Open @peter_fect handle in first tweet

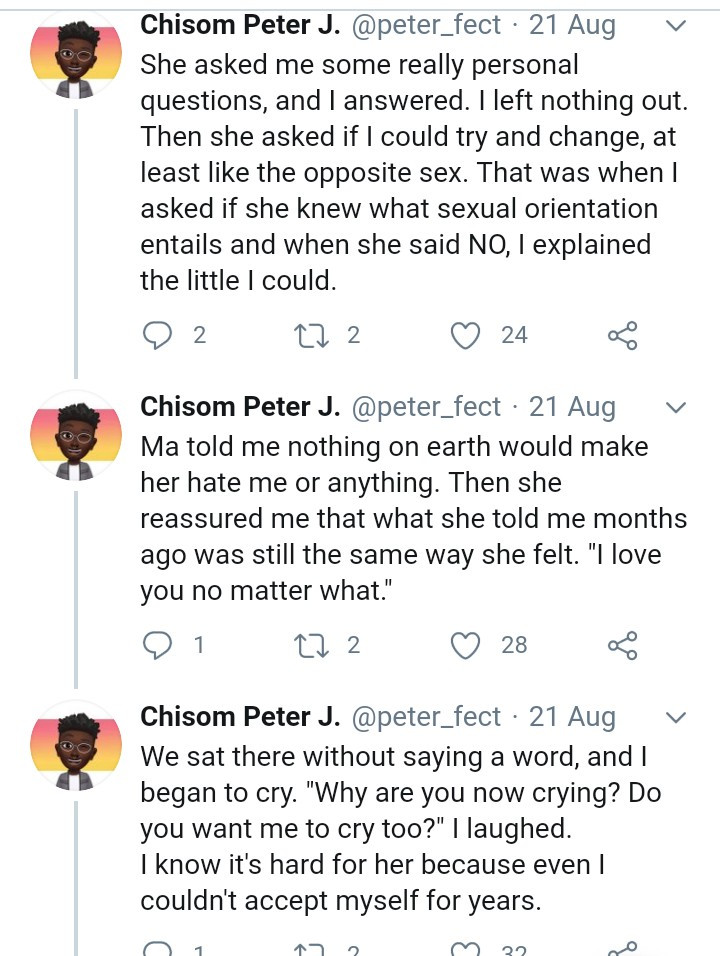click(426, 25)
